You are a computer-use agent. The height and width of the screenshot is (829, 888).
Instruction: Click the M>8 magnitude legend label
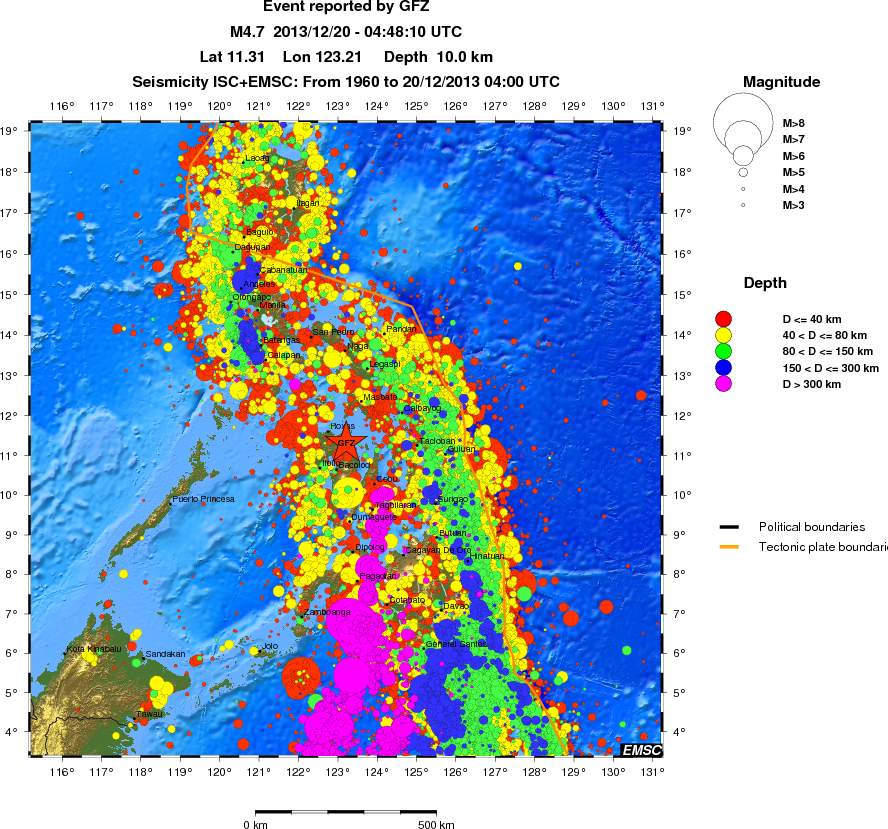coord(793,123)
